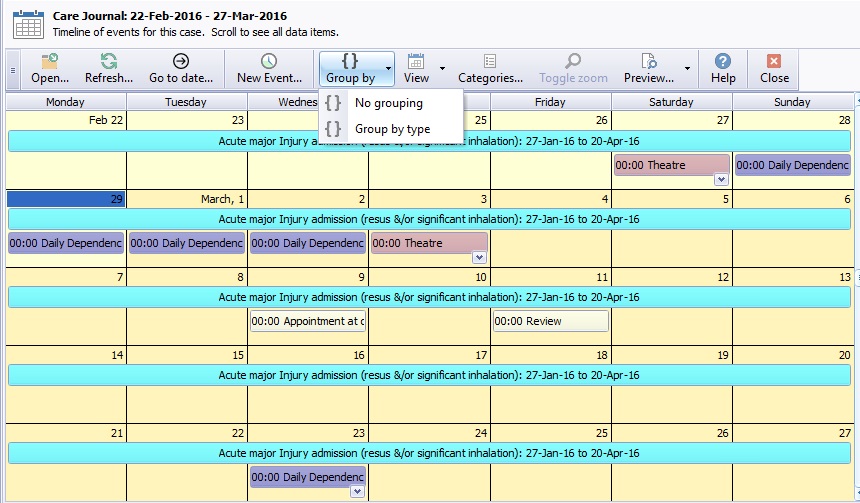
Task: Open the Go to date tool
Action: (181, 62)
